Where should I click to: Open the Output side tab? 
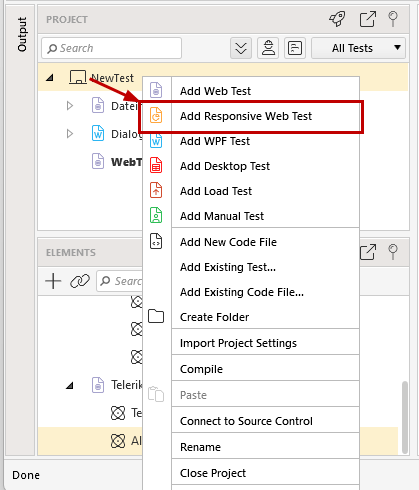tap(22, 34)
